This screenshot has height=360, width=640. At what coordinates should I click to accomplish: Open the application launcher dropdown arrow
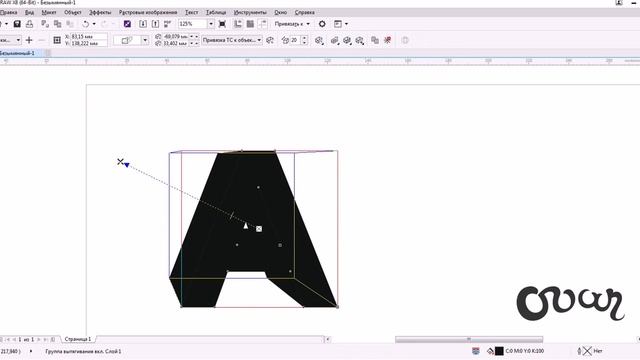[347, 24]
